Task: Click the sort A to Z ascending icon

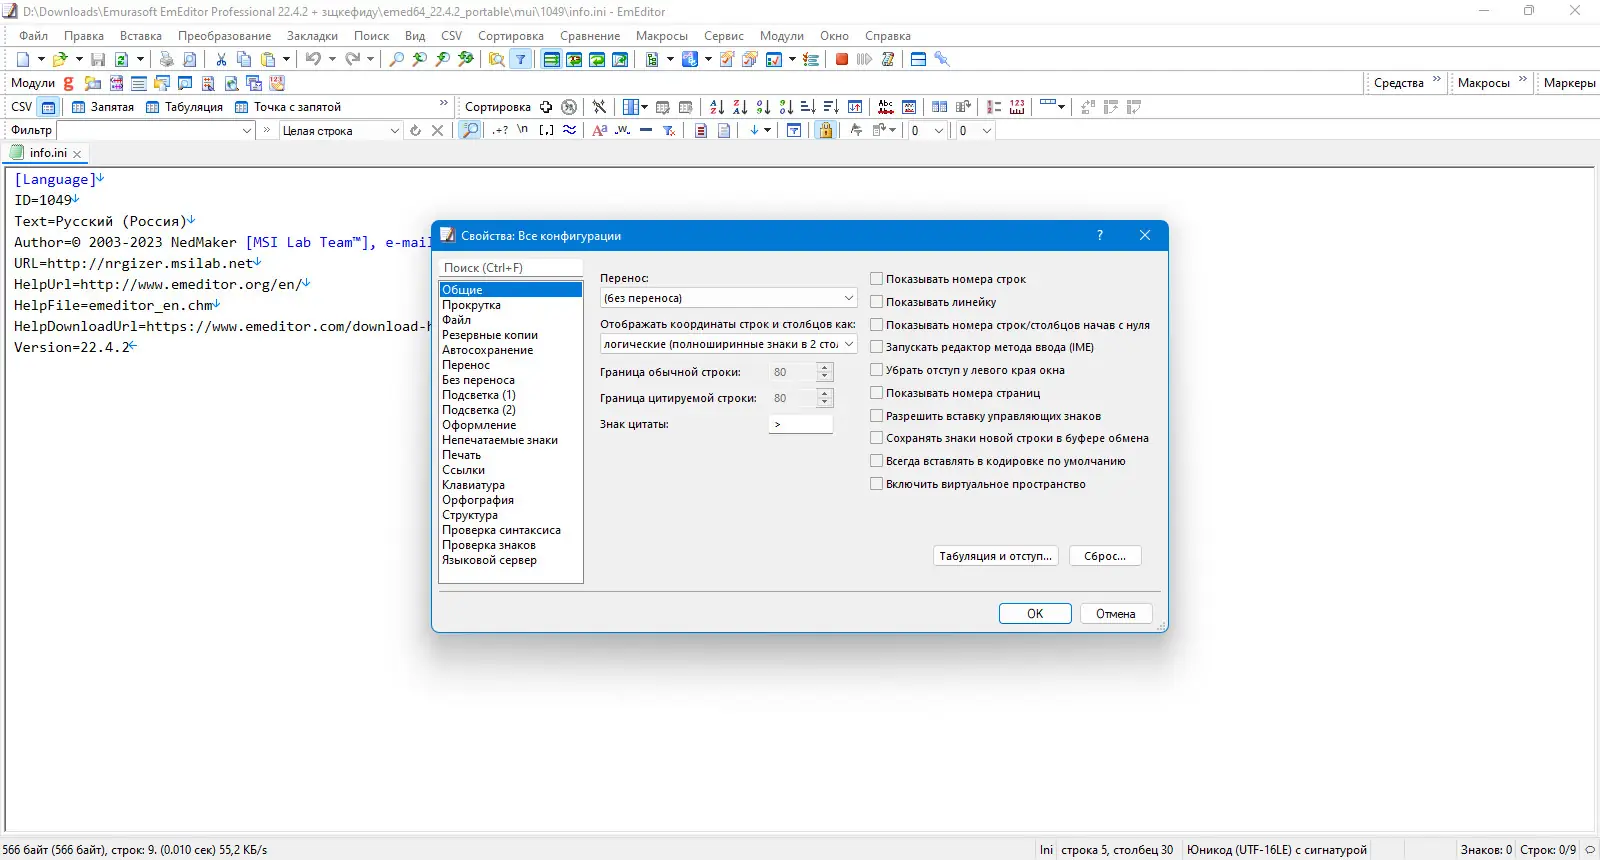Action: 717,107
